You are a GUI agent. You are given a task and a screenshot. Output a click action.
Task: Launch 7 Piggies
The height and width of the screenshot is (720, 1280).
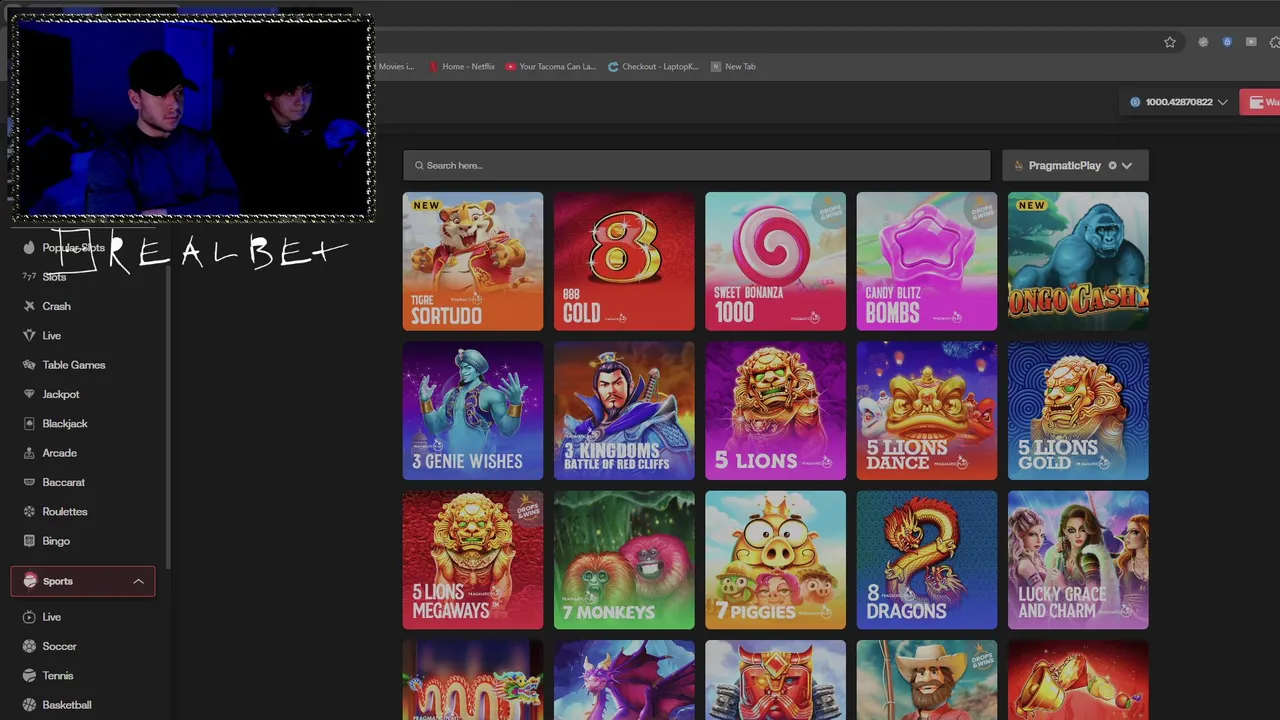pyautogui.click(x=775, y=560)
